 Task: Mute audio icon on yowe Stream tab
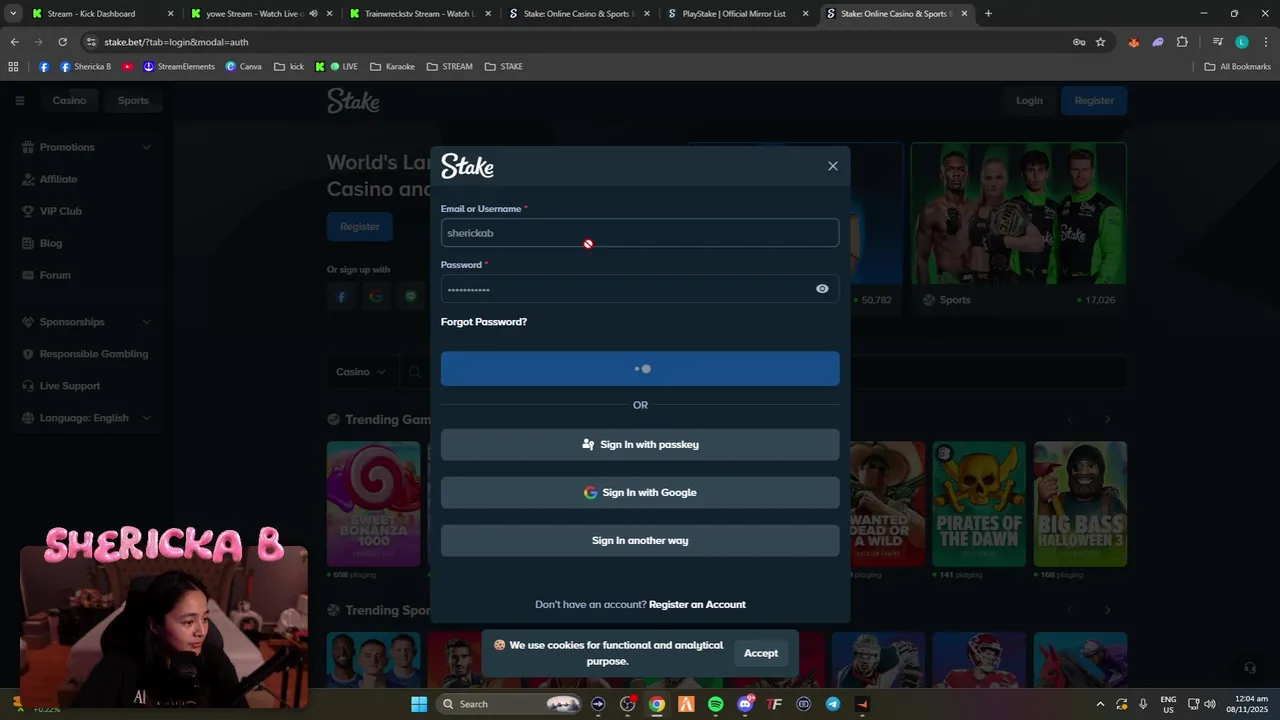314,14
